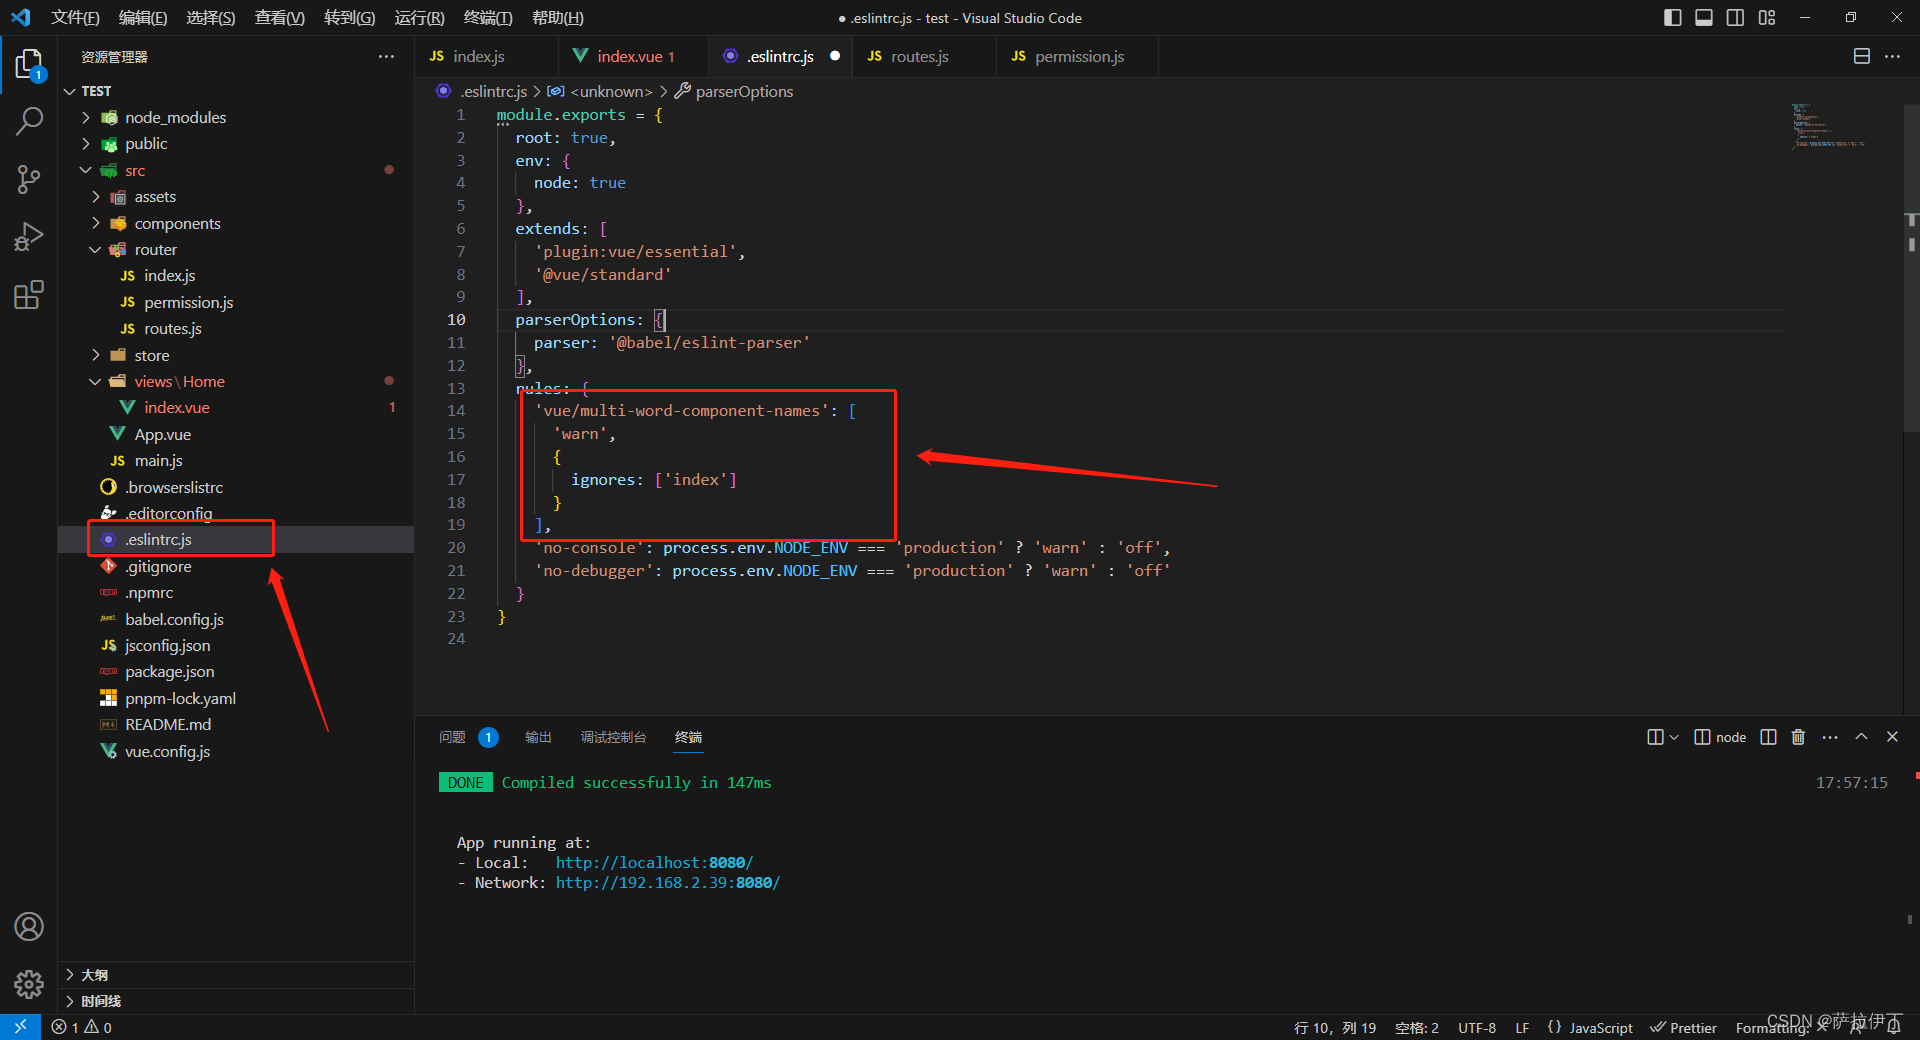The image size is (1920, 1040).
Task: Maximize the terminal panel with the chevron
Action: point(1861,737)
